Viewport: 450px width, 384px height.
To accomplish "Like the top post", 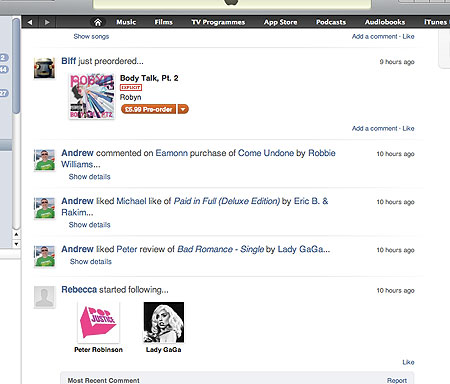I will (408, 36).
